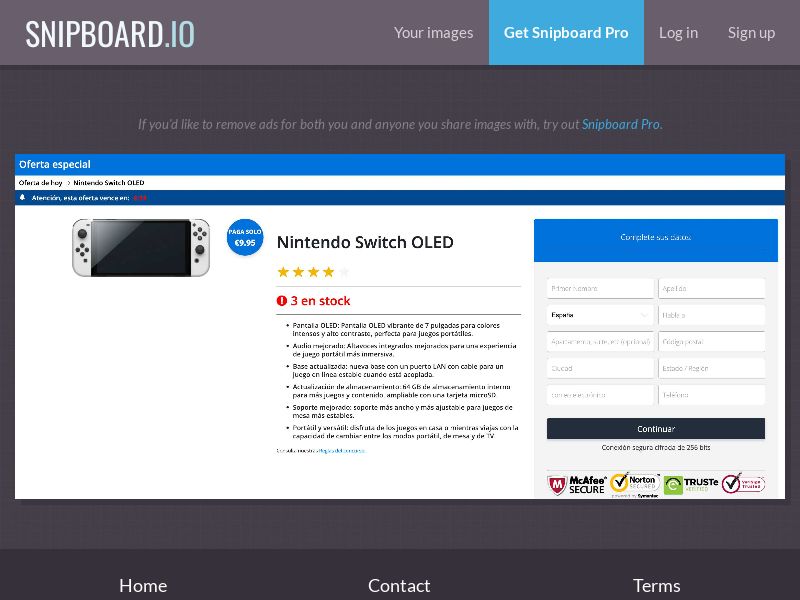Click the Snipboard.io logo
The image size is (800, 600).
click(110, 33)
